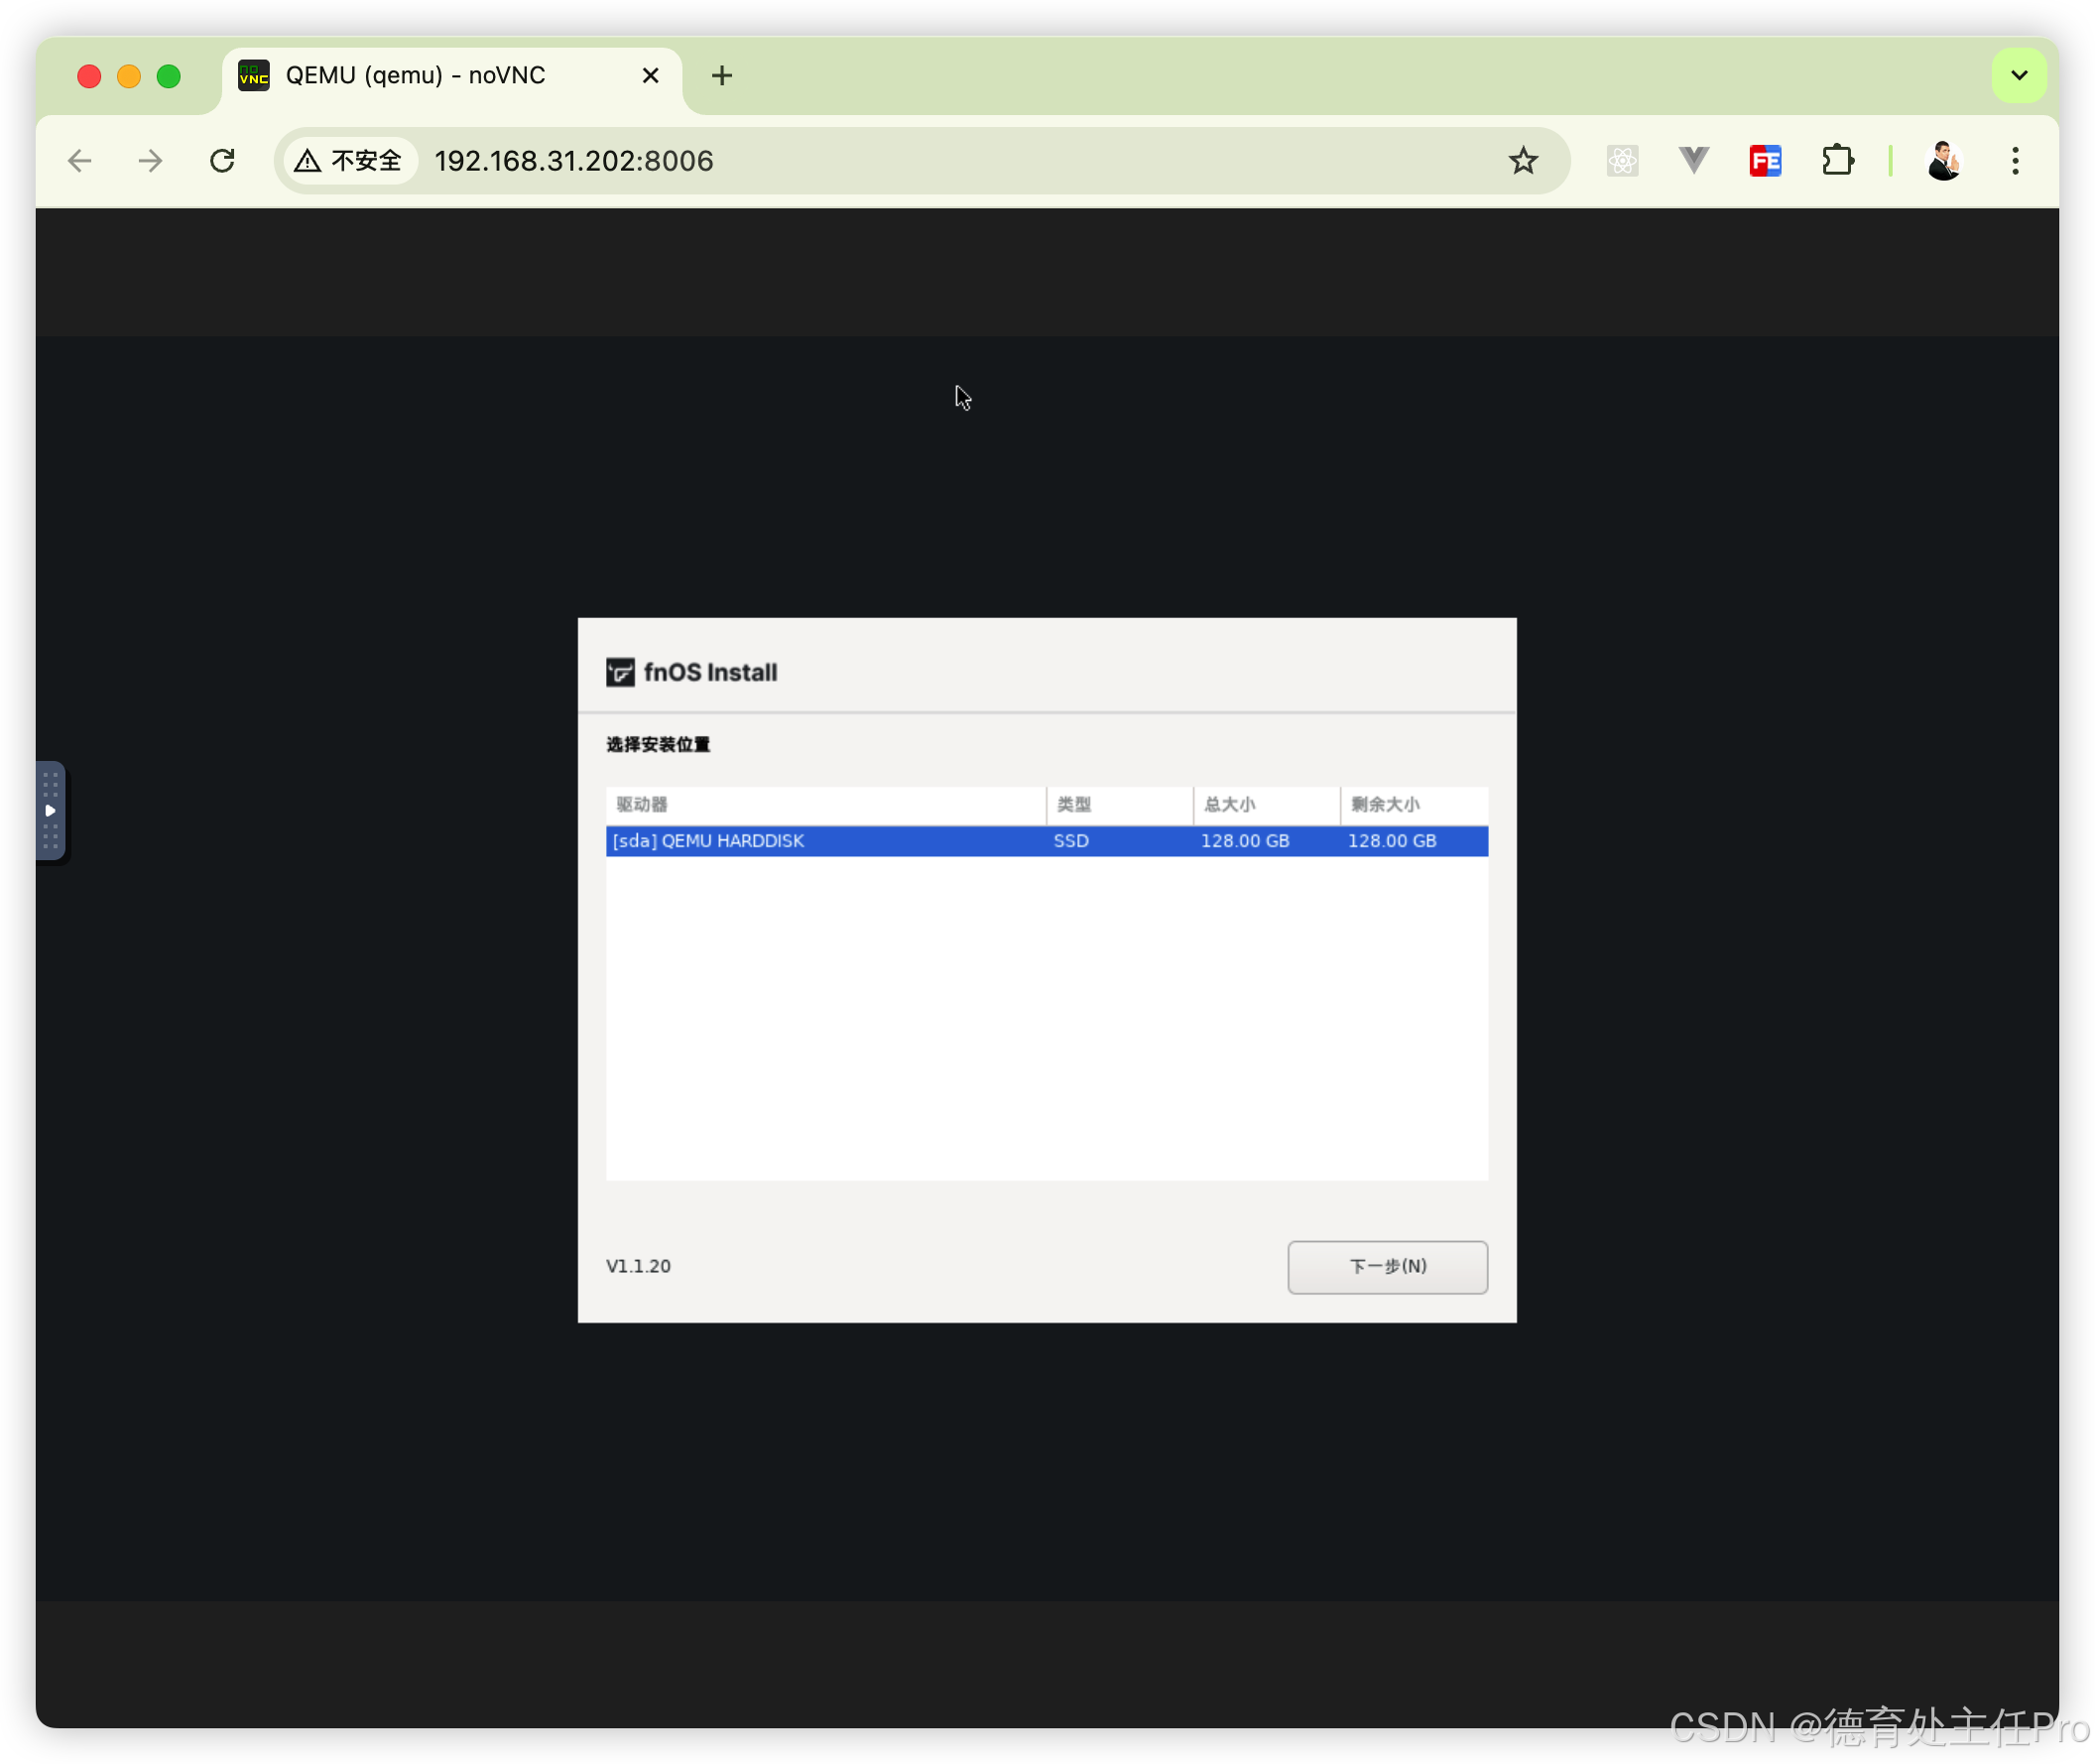Open Chrome three-dot menu
The width and height of the screenshot is (2095, 1764).
tap(2014, 161)
